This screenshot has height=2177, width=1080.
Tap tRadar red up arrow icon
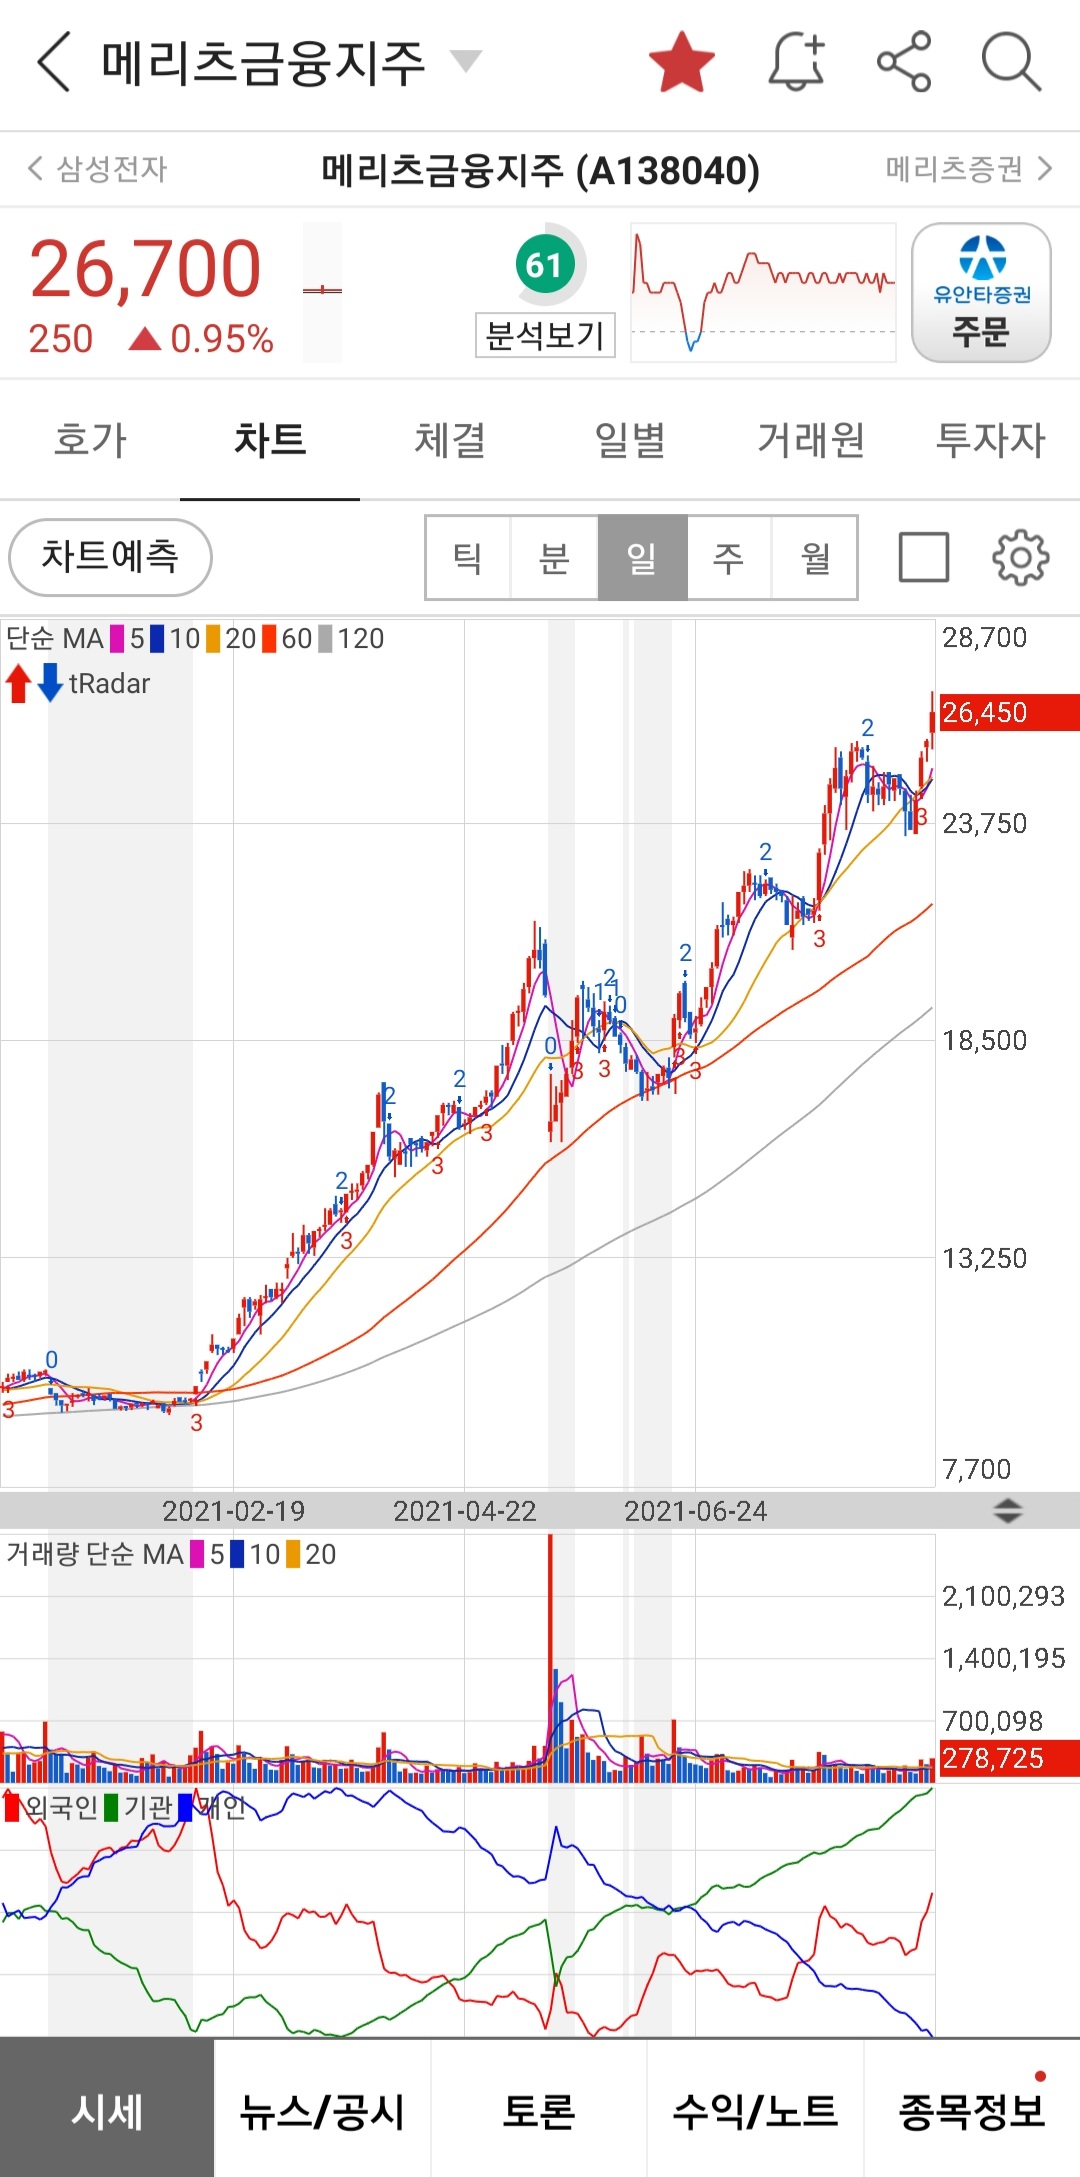point(18,683)
